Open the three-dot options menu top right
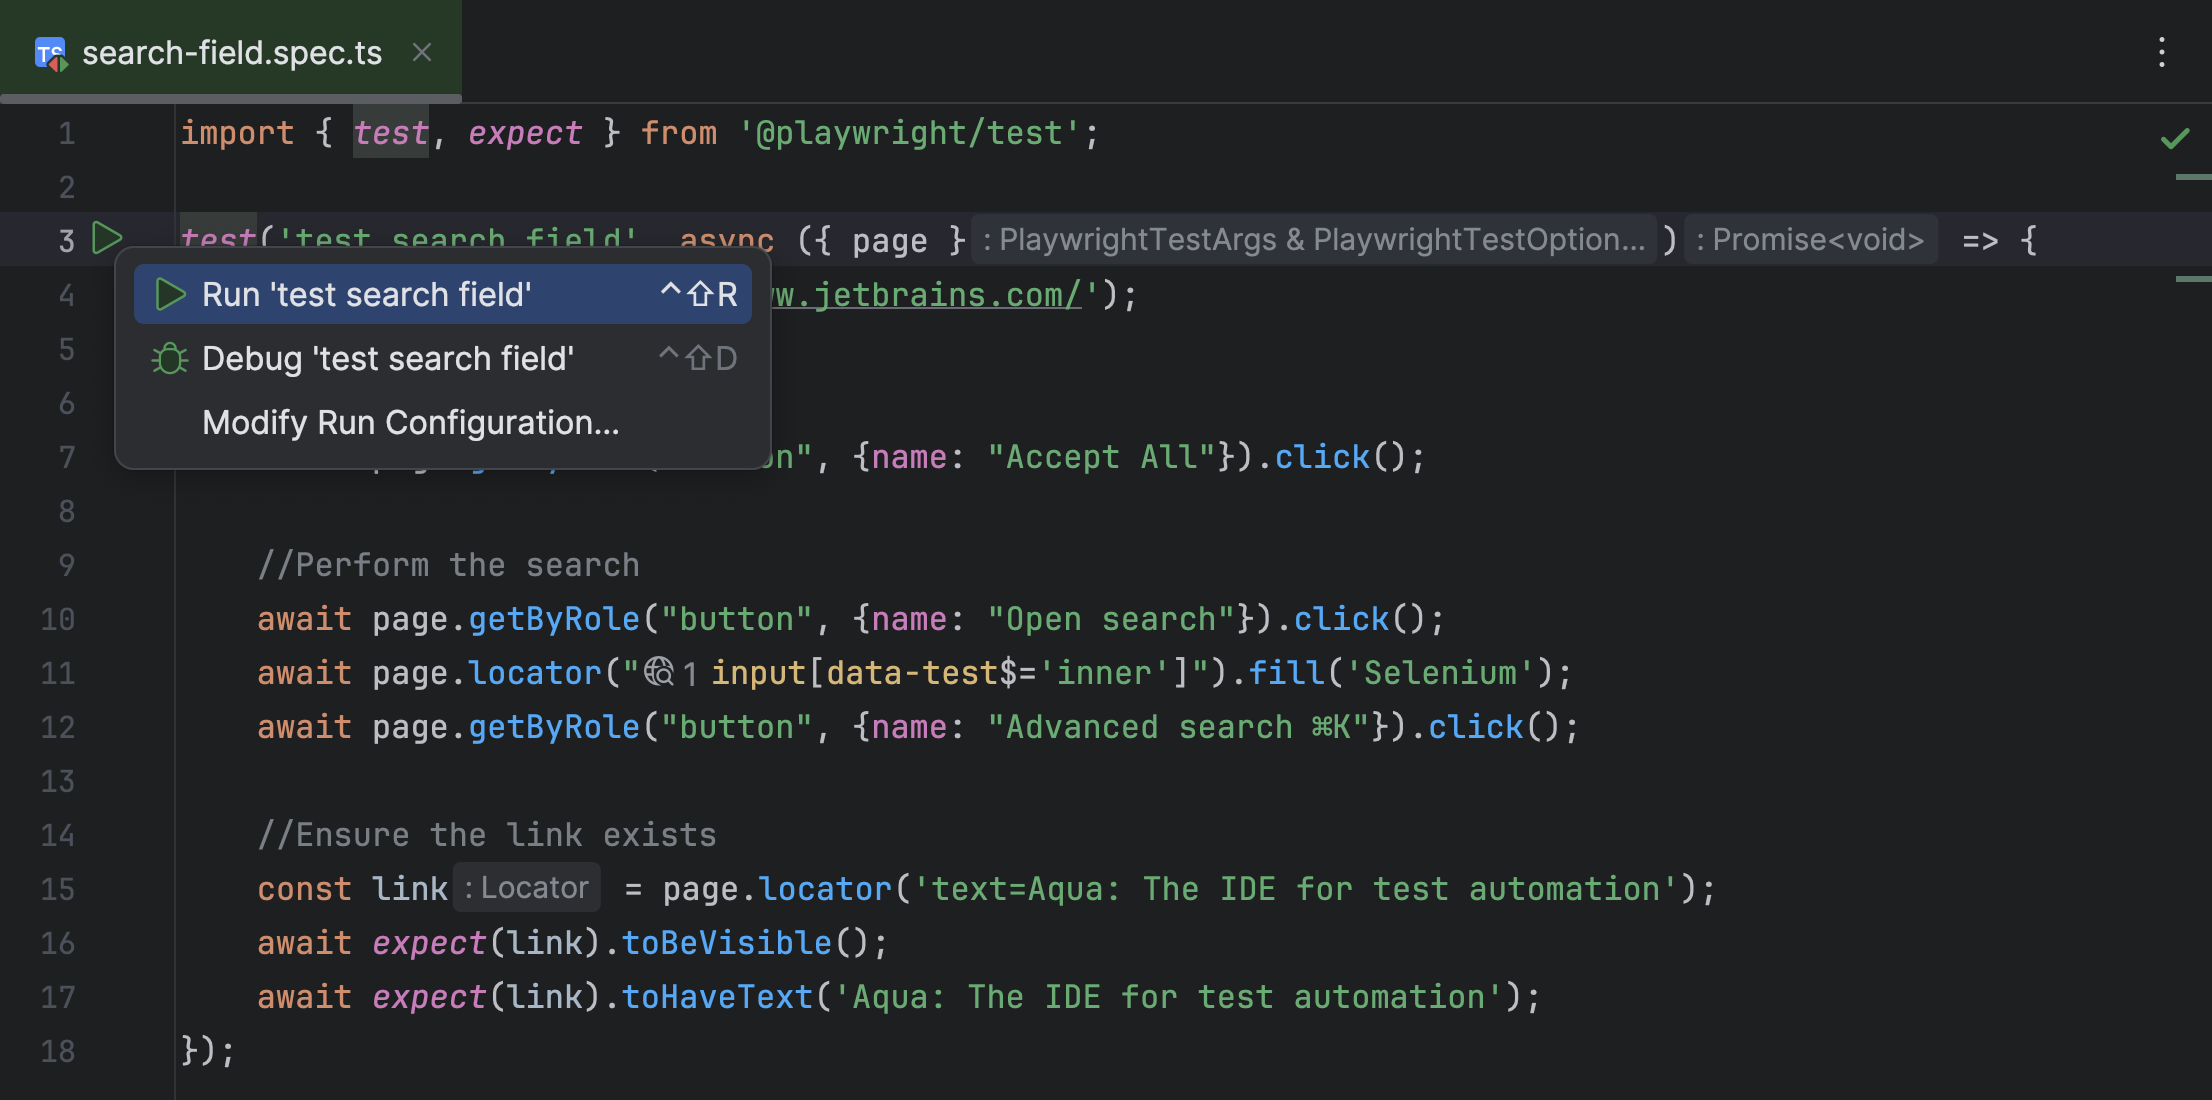The height and width of the screenshot is (1100, 2212). click(2163, 51)
